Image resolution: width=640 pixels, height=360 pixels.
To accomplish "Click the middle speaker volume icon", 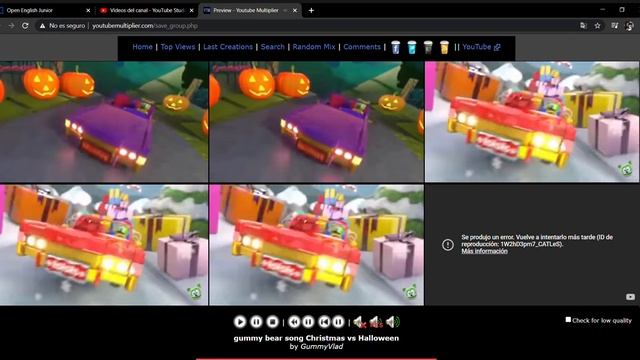I will click(376, 322).
